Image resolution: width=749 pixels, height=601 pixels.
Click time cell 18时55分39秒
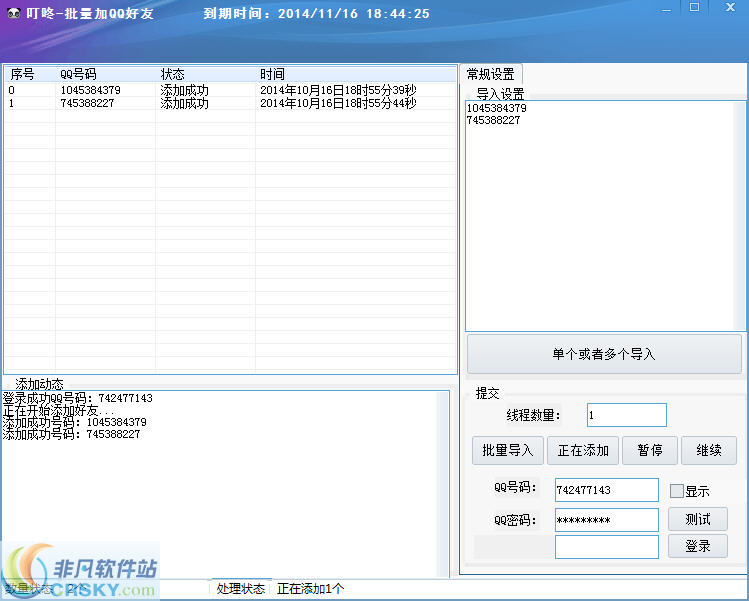tap(338, 90)
